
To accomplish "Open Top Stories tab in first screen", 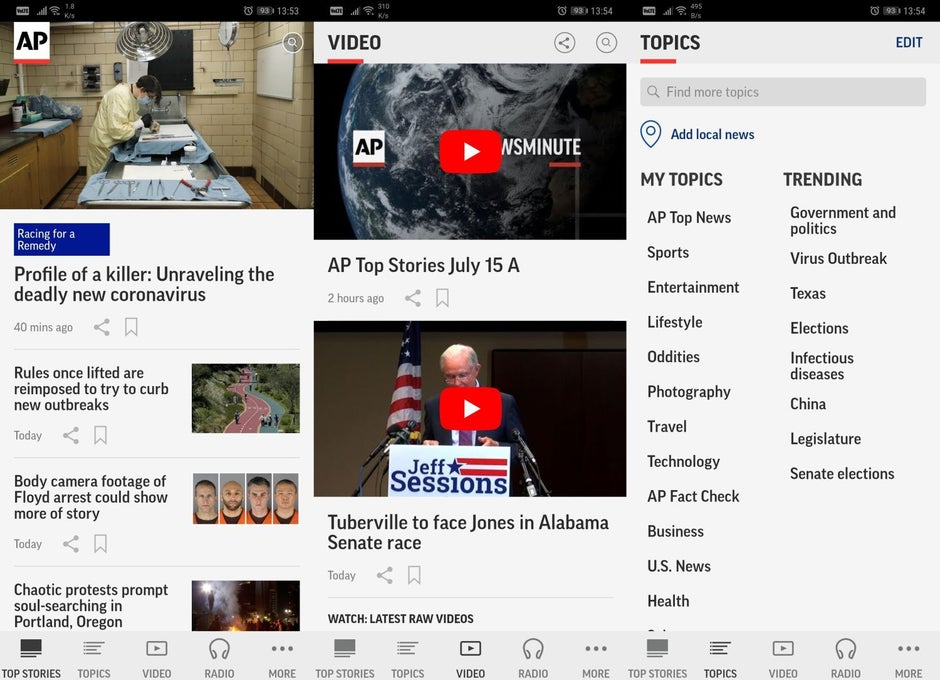I will [x=31, y=658].
